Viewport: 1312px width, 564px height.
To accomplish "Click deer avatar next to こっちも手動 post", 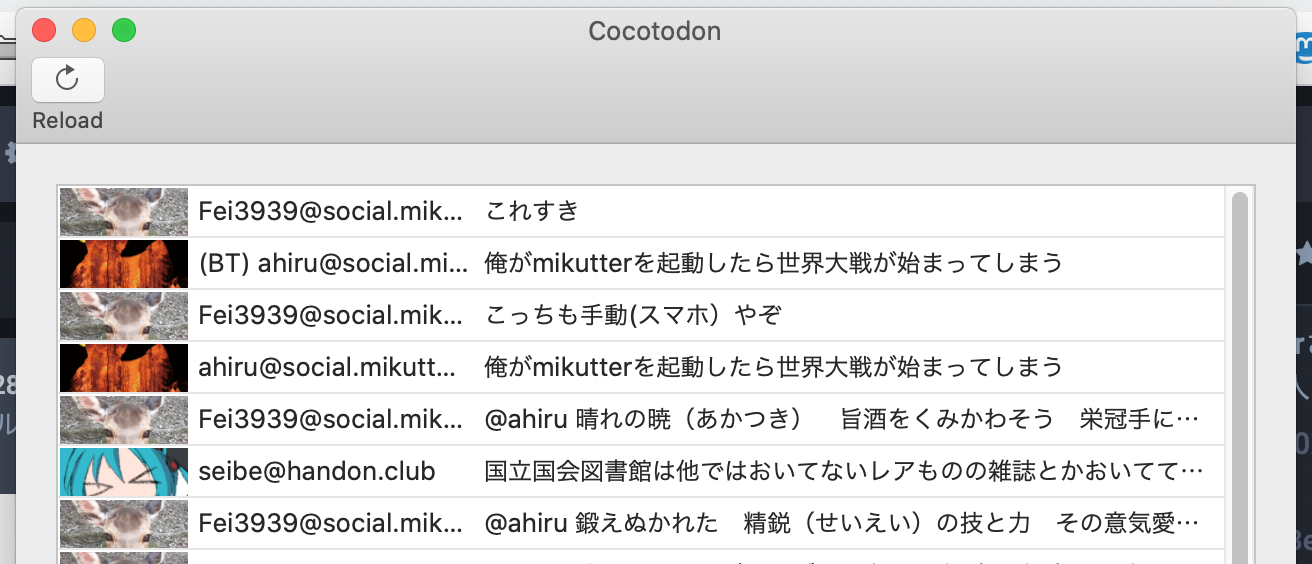I will point(124,316).
